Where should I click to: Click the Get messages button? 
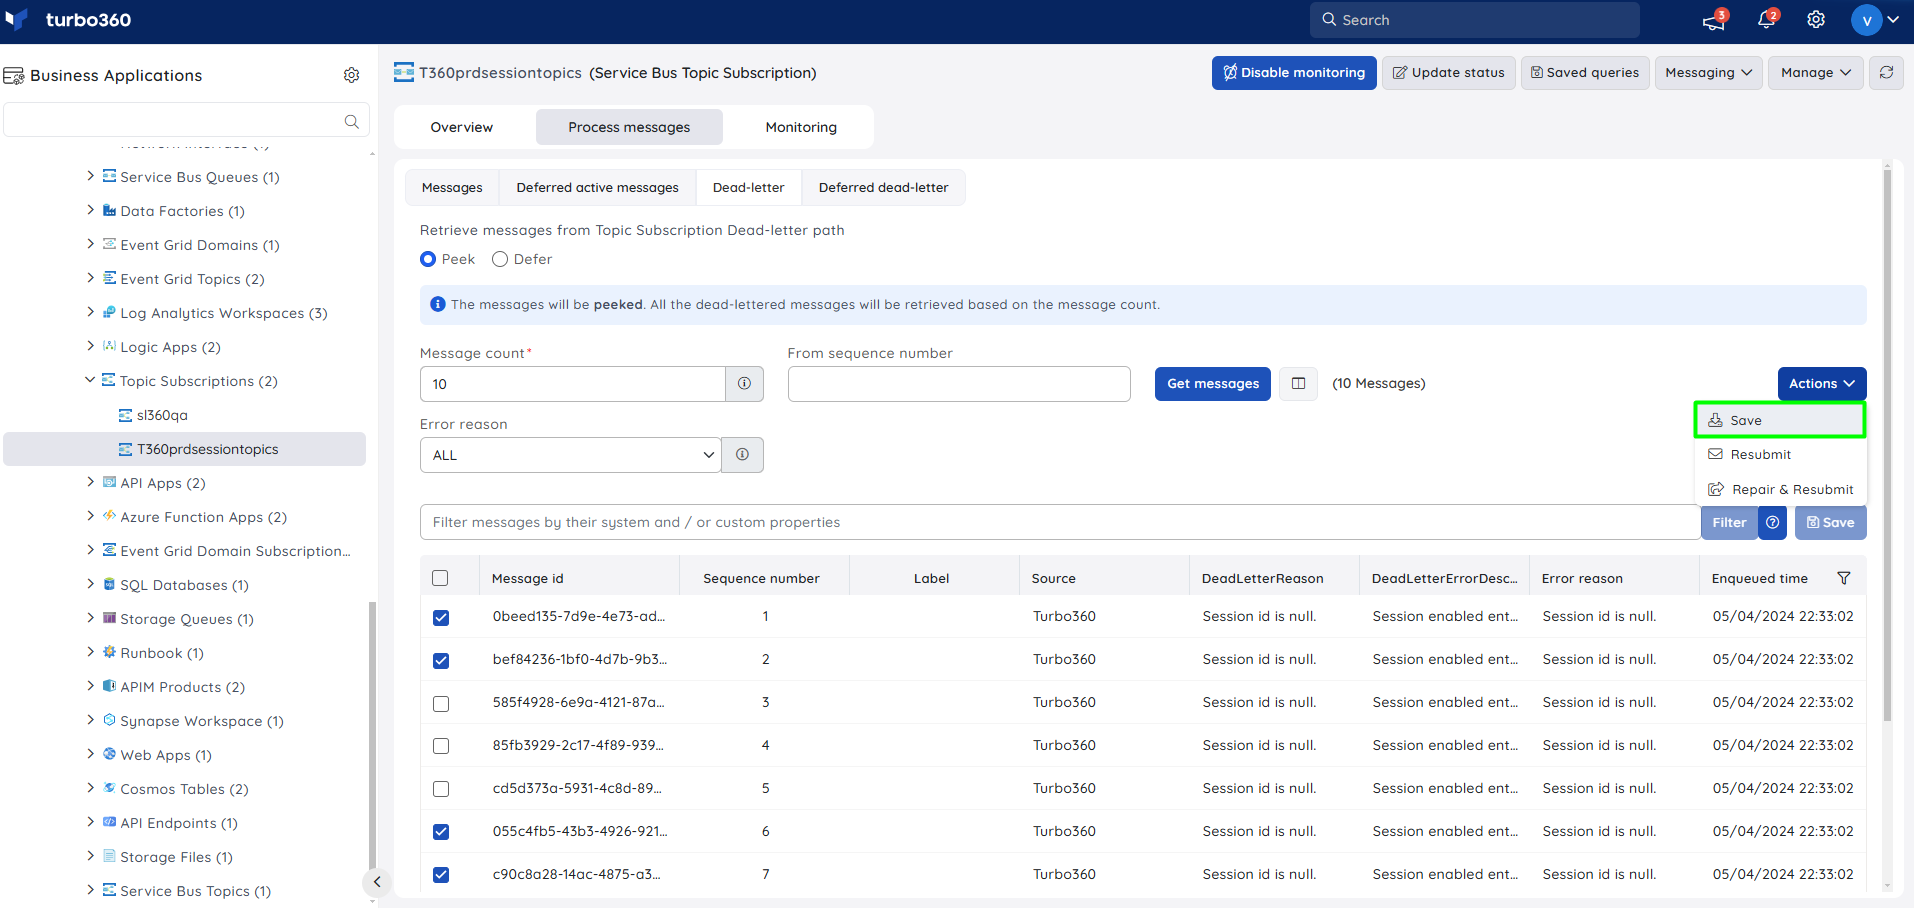point(1213,384)
